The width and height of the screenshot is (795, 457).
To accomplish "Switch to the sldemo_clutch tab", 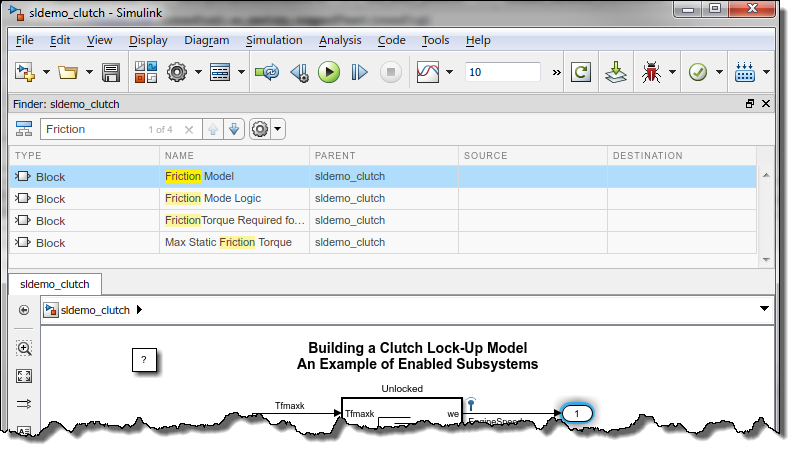I will click(x=55, y=284).
